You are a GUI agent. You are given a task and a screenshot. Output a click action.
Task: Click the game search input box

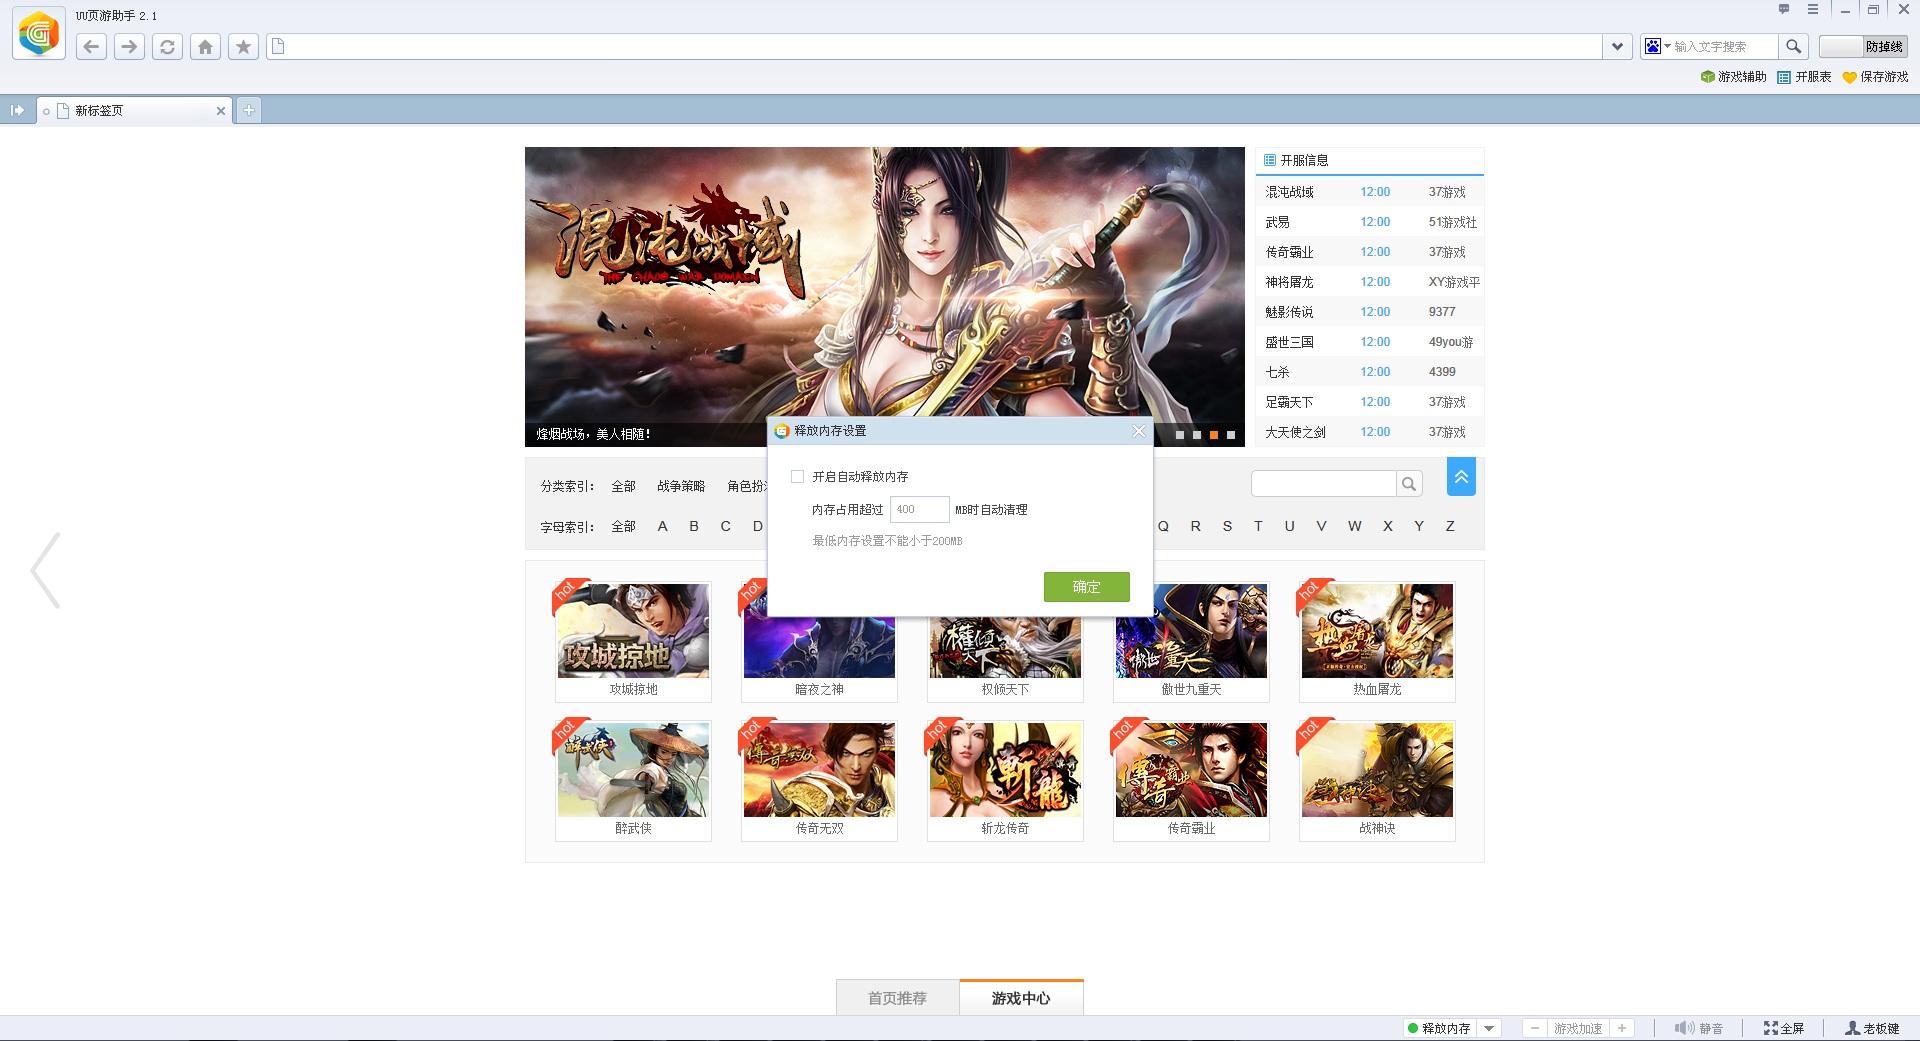click(1323, 484)
